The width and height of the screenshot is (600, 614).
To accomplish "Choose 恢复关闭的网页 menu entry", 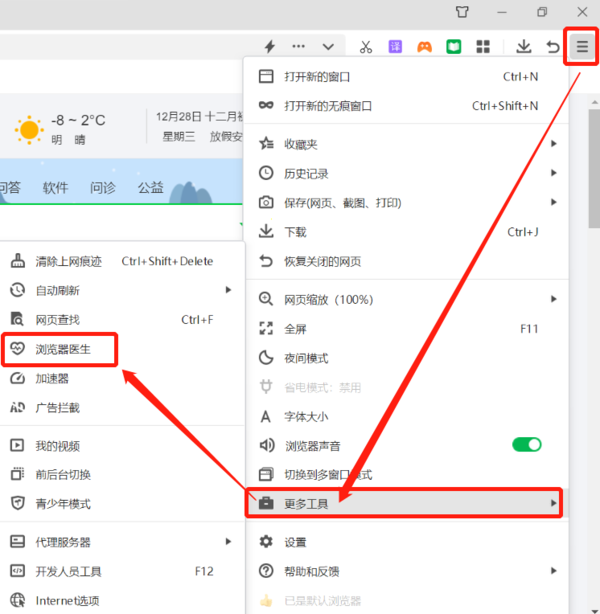I will pyautogui.click(x=406, y=261).
